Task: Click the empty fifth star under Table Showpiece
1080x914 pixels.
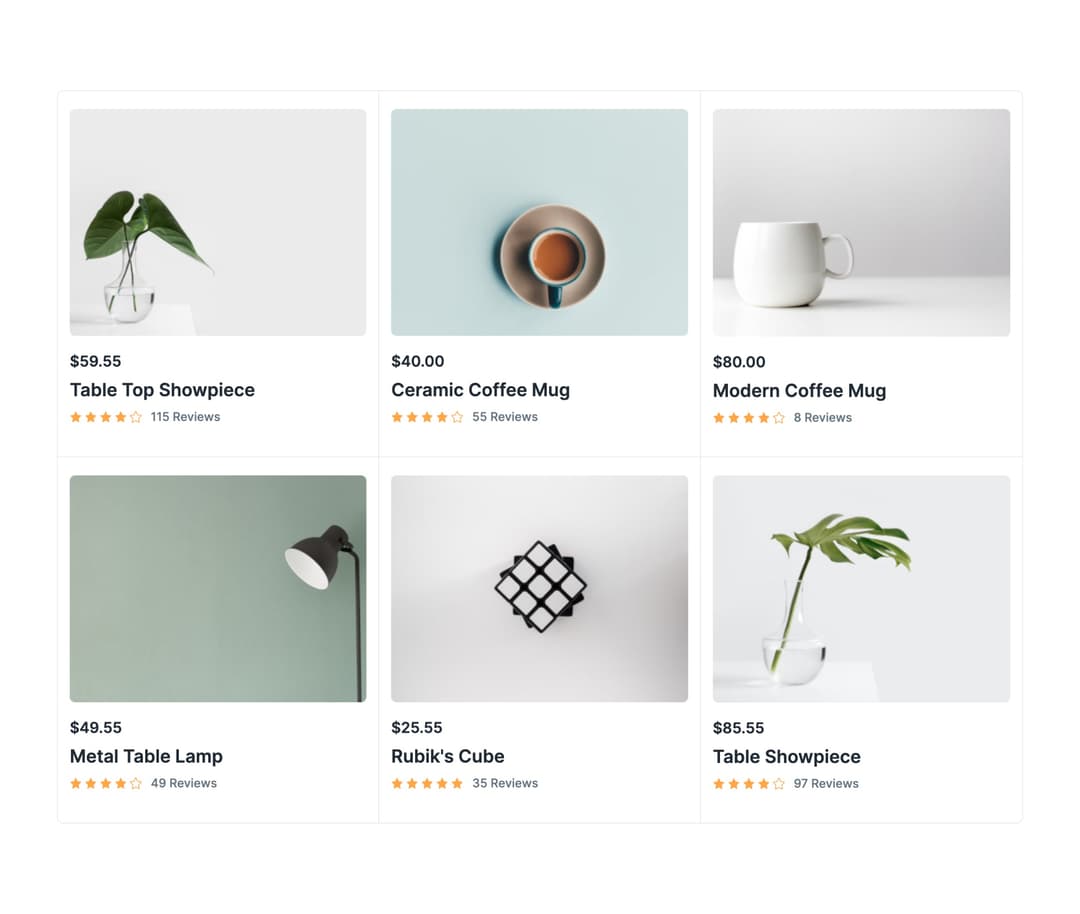Action: point(779,784)
